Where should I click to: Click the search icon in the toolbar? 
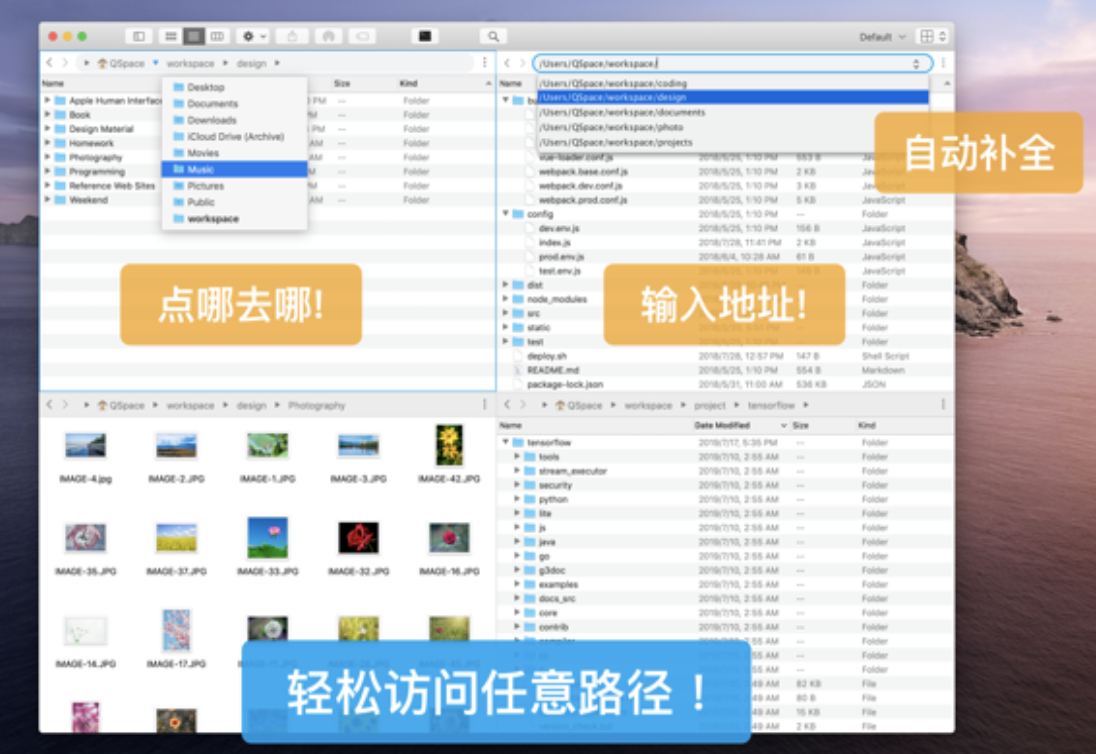pos(493,35)
